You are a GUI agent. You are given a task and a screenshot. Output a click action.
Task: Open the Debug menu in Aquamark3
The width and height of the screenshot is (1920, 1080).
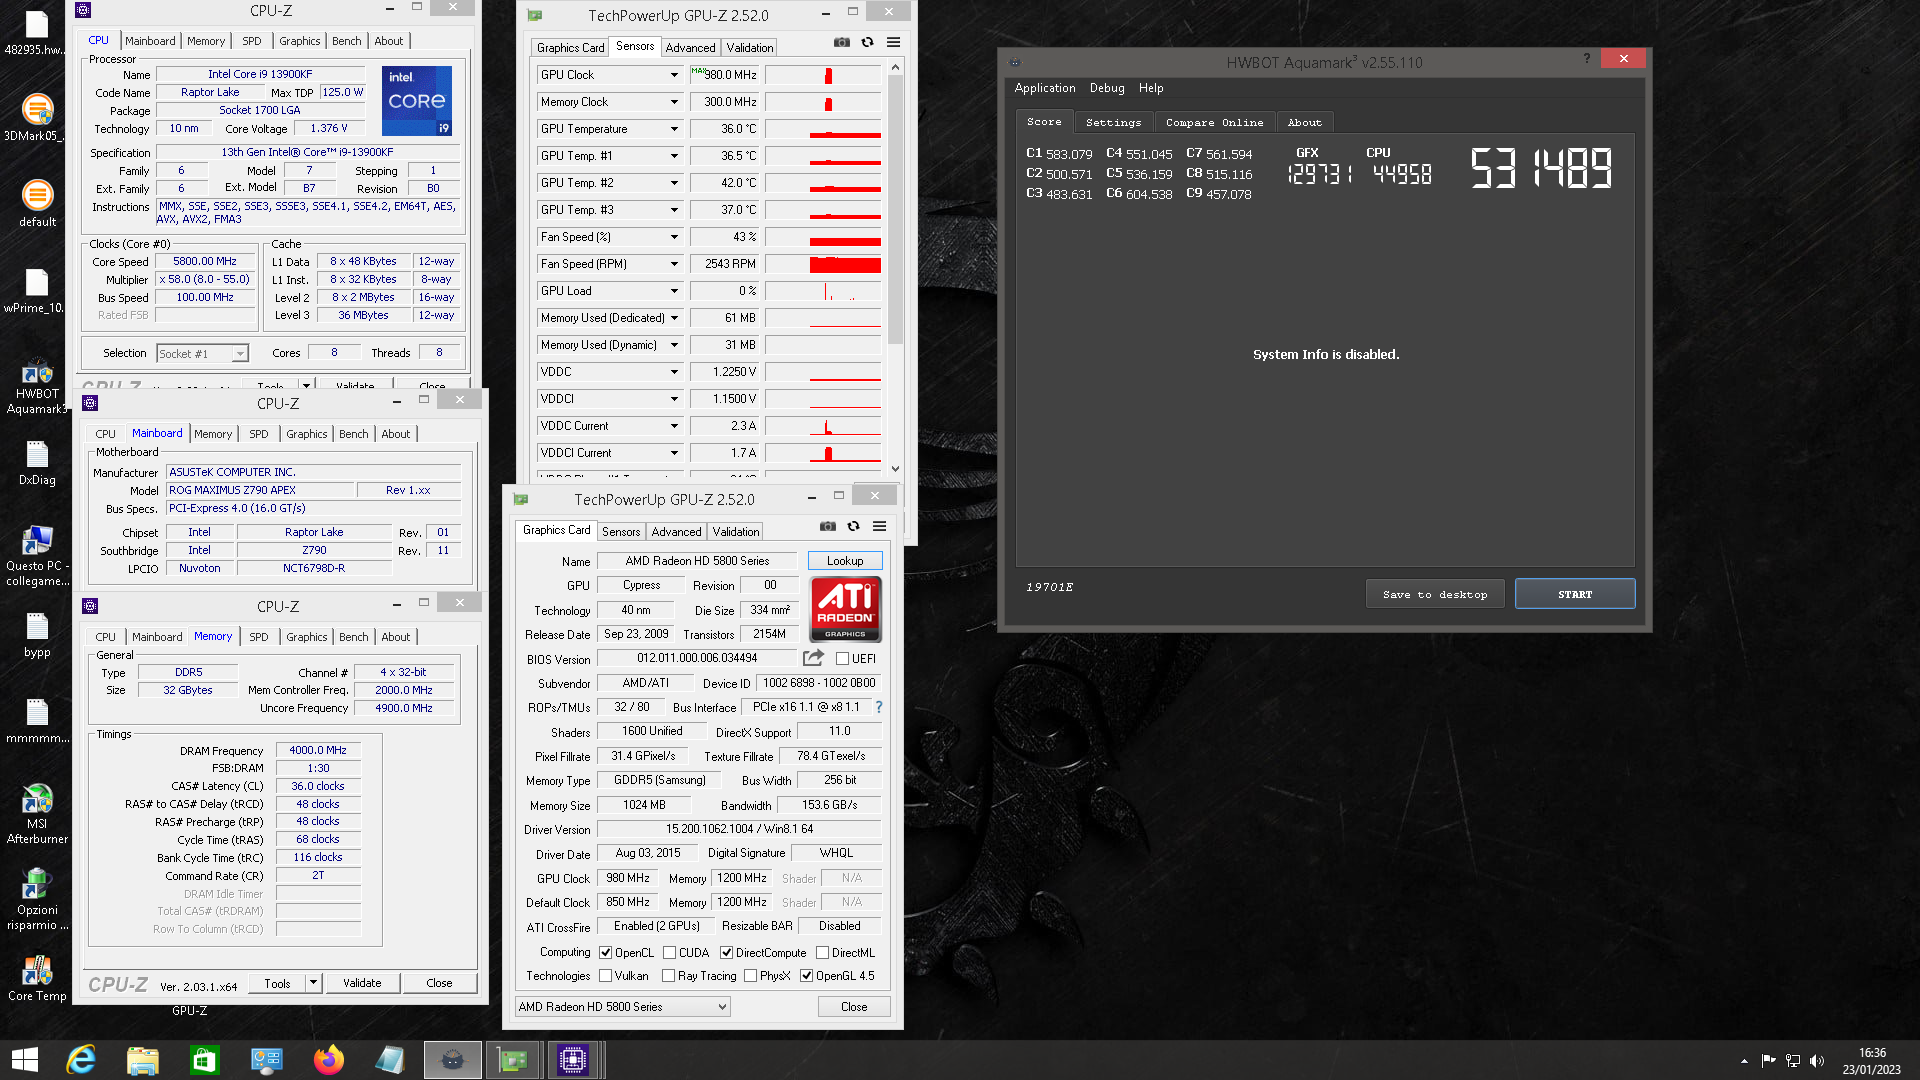(x=1107, y=88)
